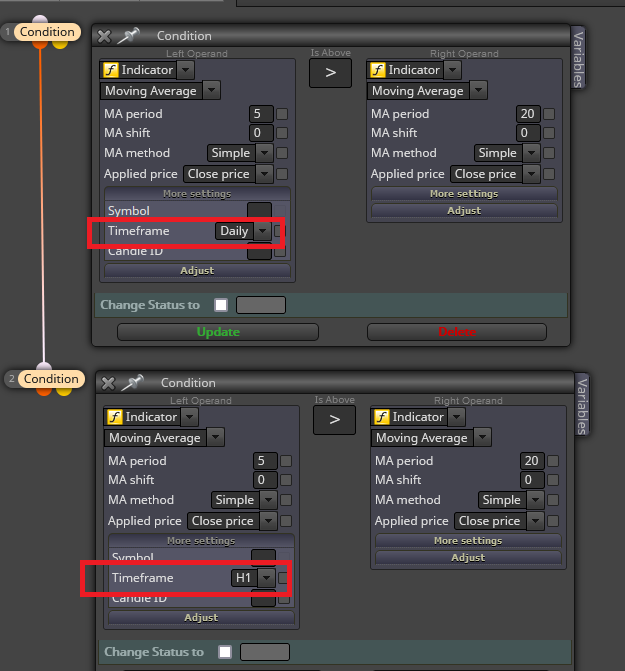Tick checkbox beside MA shift, first condition right
Viewport: 625px width, 671px height.
click(x=549, y=133)
